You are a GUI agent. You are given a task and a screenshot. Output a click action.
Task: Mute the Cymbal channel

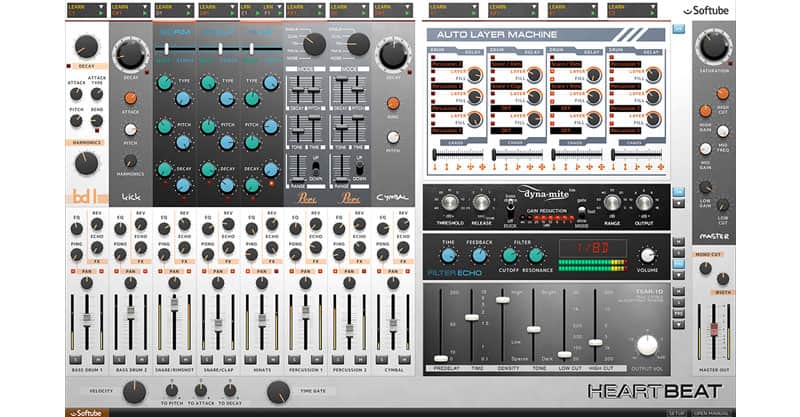click(404, 360)
